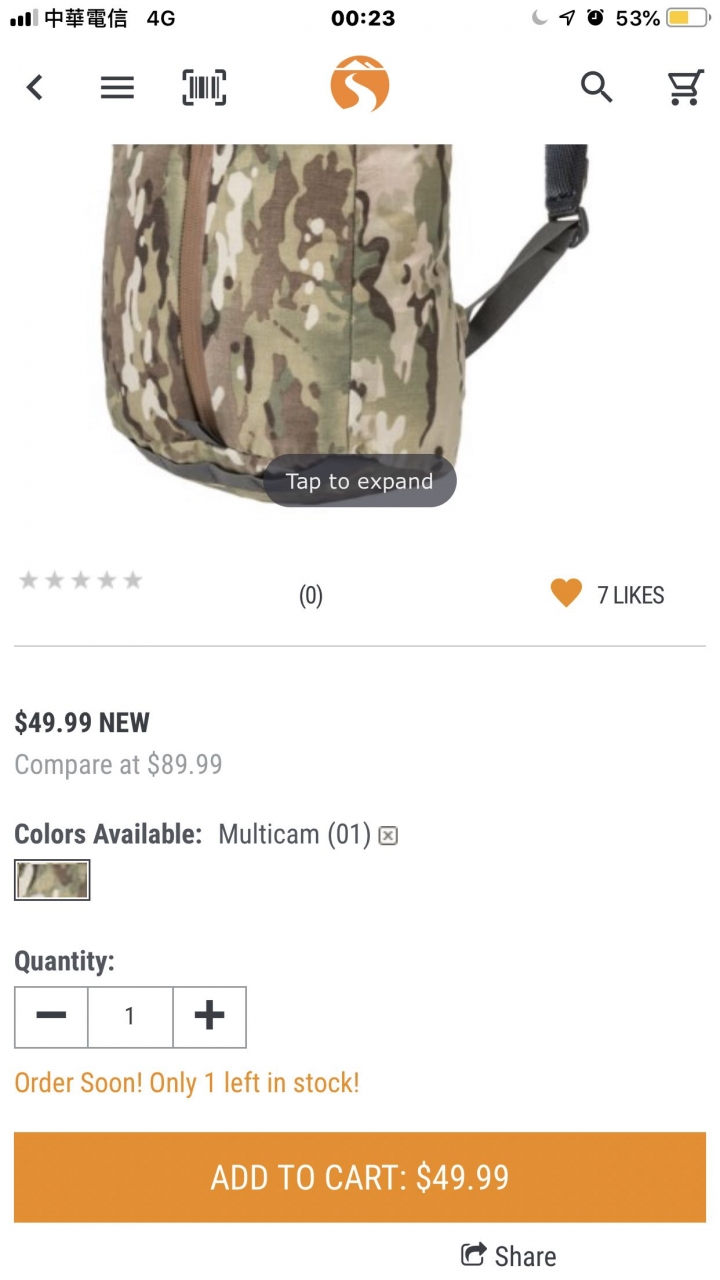Open the 7 LIKES text

tap(630, 595)
